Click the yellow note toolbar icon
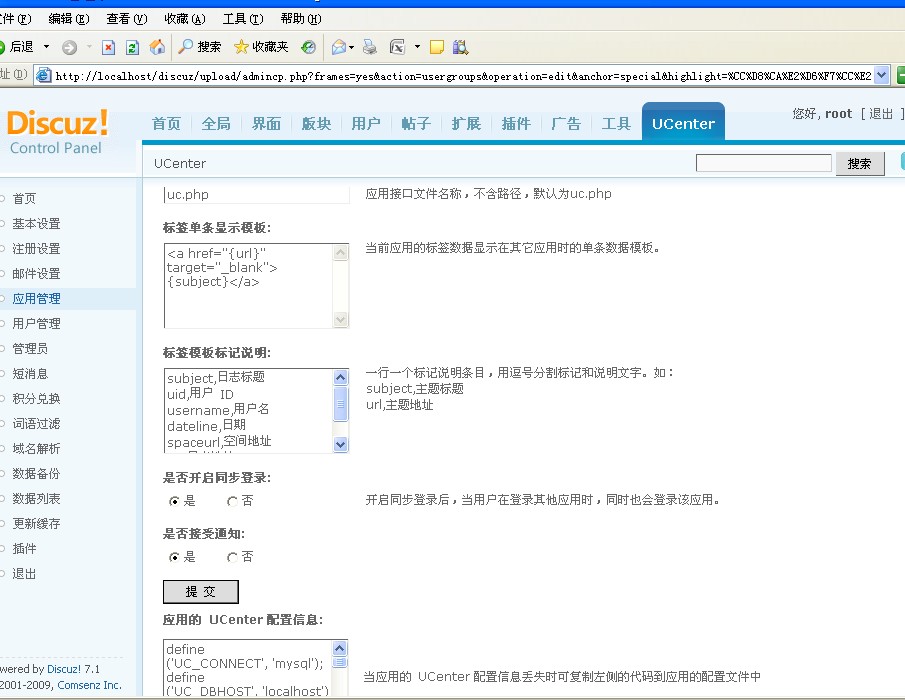Viewport: 905px width, 700px height. (437, 47)
